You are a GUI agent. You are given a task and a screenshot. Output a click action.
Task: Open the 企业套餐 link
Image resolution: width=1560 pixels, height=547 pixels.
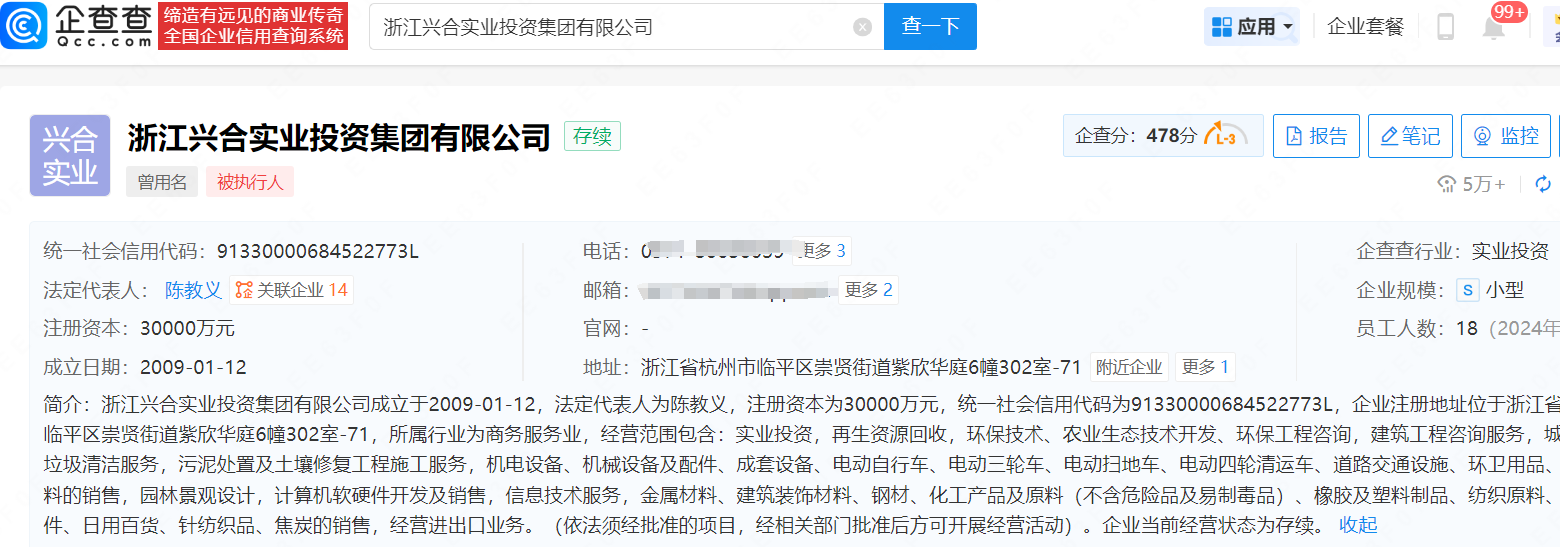click(1365, 27)
